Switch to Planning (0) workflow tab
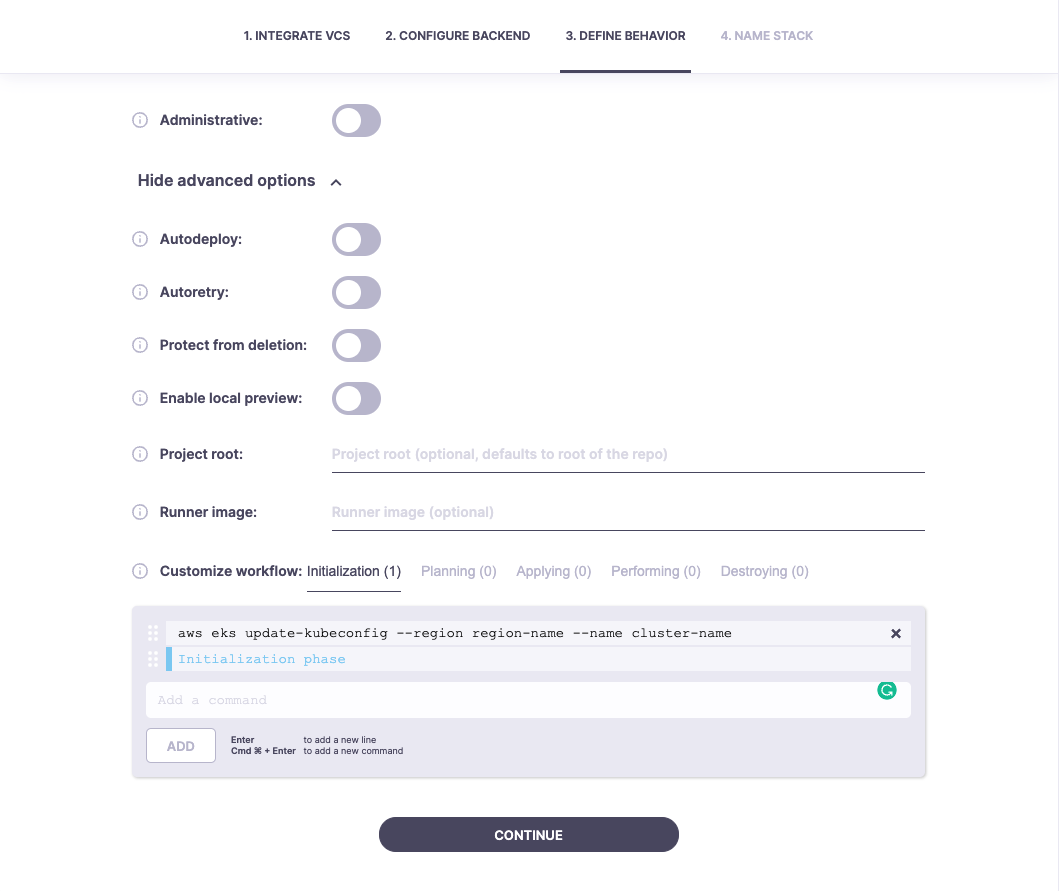Viewport: 1059px width, 891px height. 458,572
